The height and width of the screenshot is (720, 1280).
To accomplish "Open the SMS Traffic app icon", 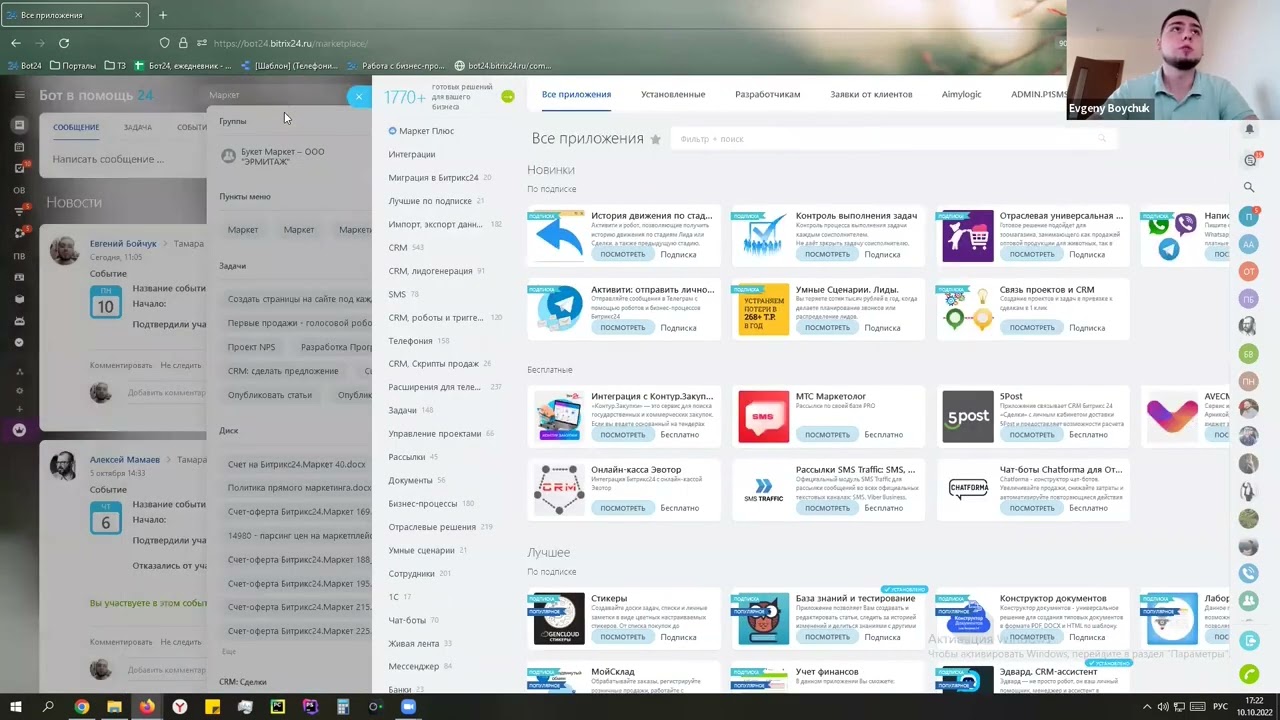I will coord(763,489).
